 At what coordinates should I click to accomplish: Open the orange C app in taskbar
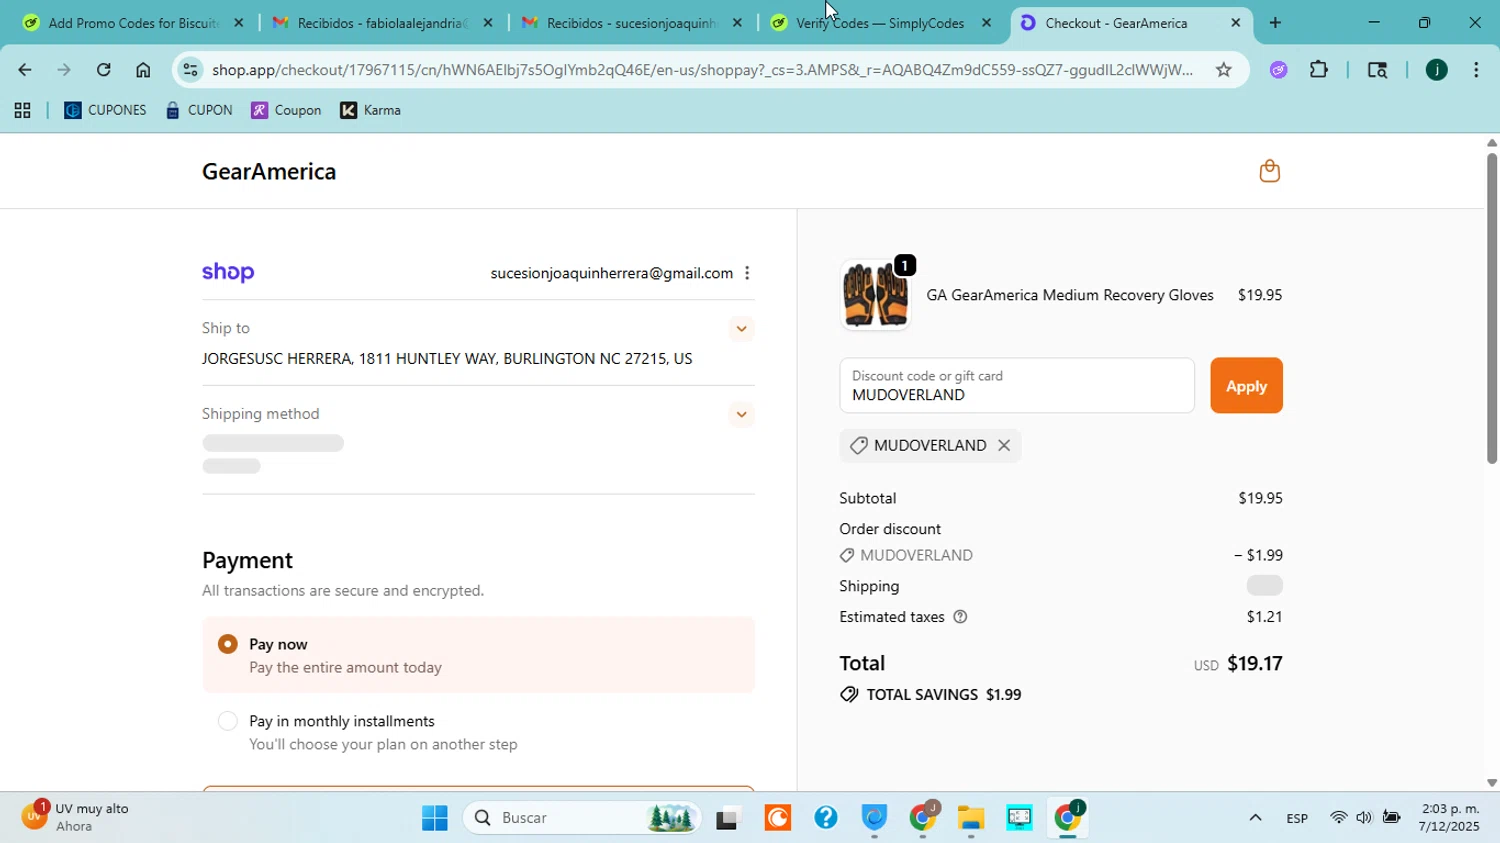point(777,818)
